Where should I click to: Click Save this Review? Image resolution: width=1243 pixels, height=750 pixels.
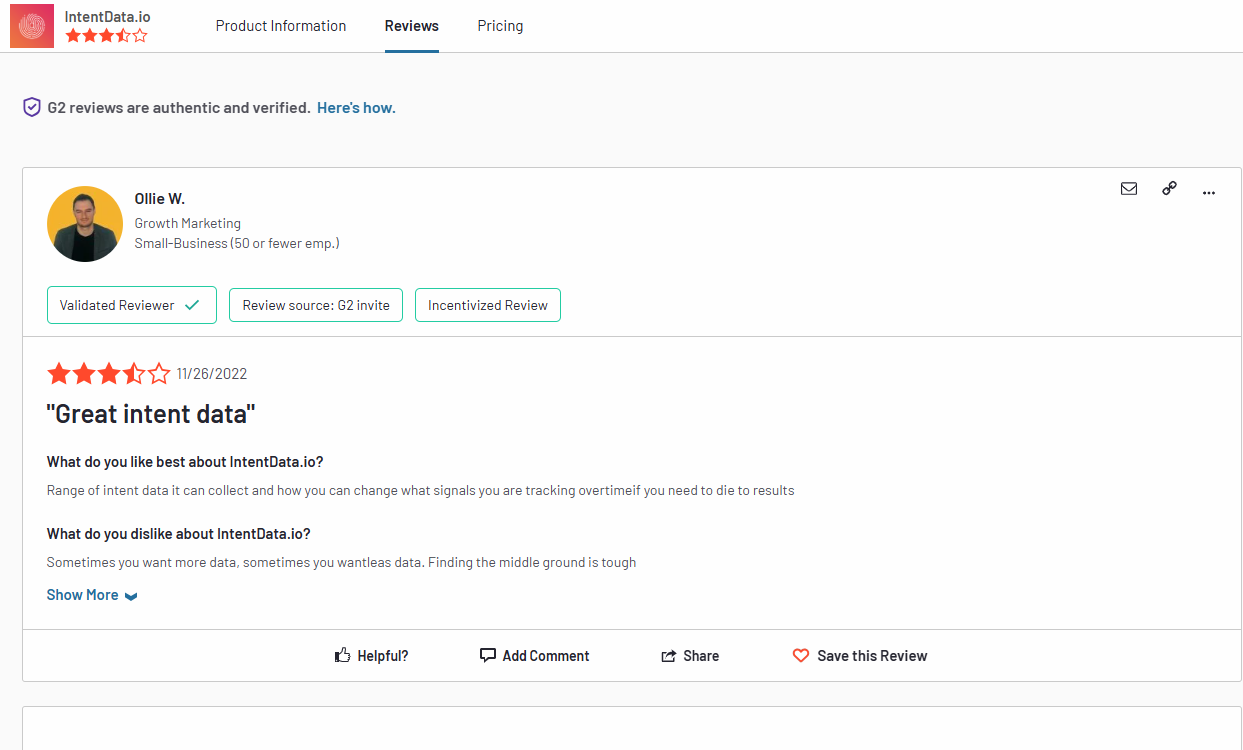[860, 656]
